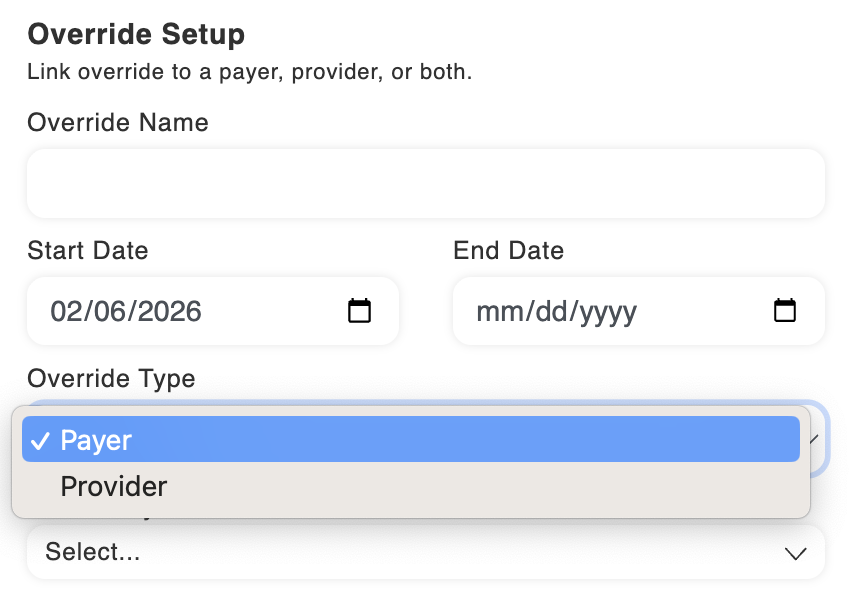Select the Payer option in the list
Viewport: 856px width, 616px height.
point(411,439)
